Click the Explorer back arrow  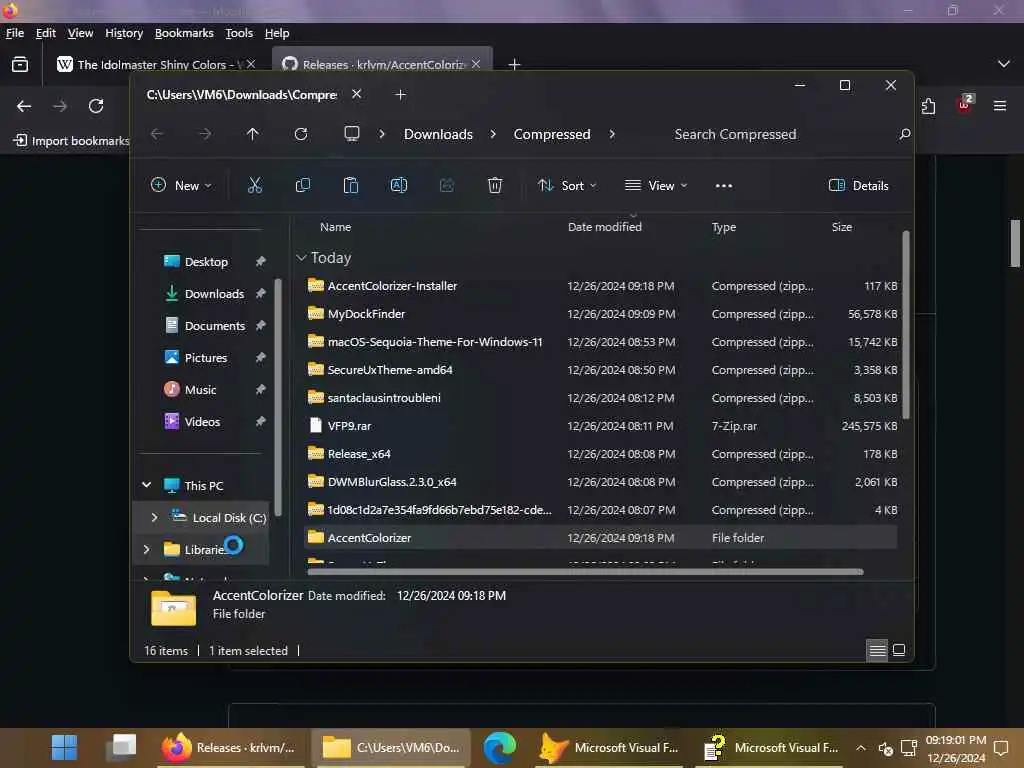coord(157,134)
